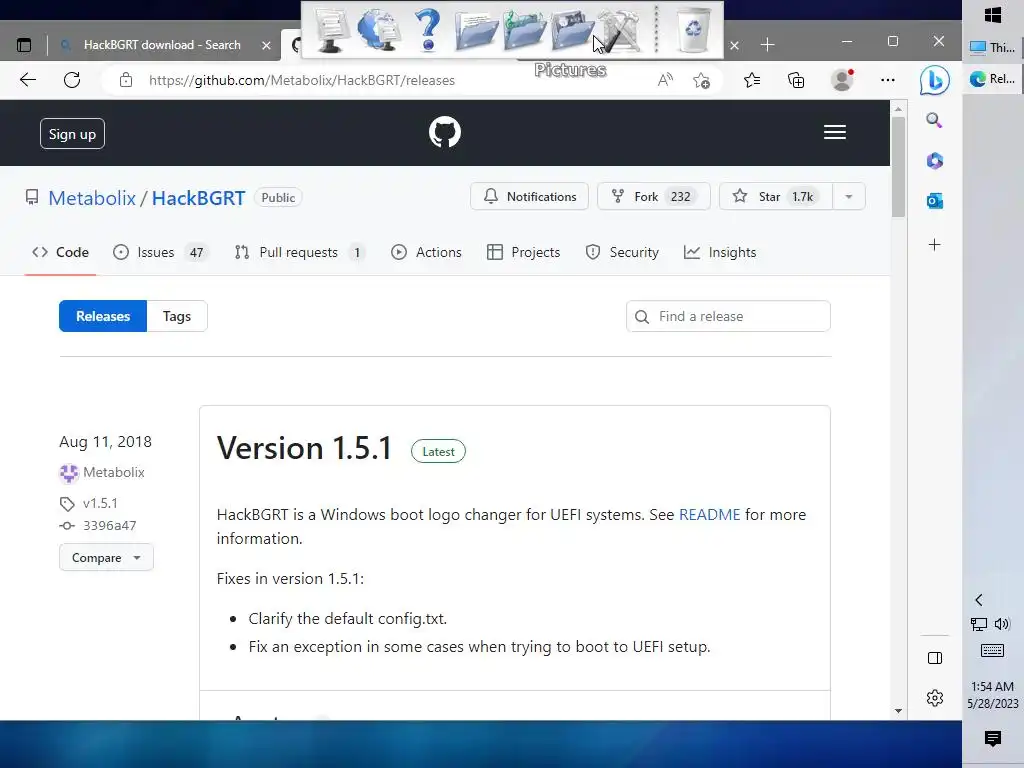
Task: Open the Windows Start button
Action: coord(993,14)
